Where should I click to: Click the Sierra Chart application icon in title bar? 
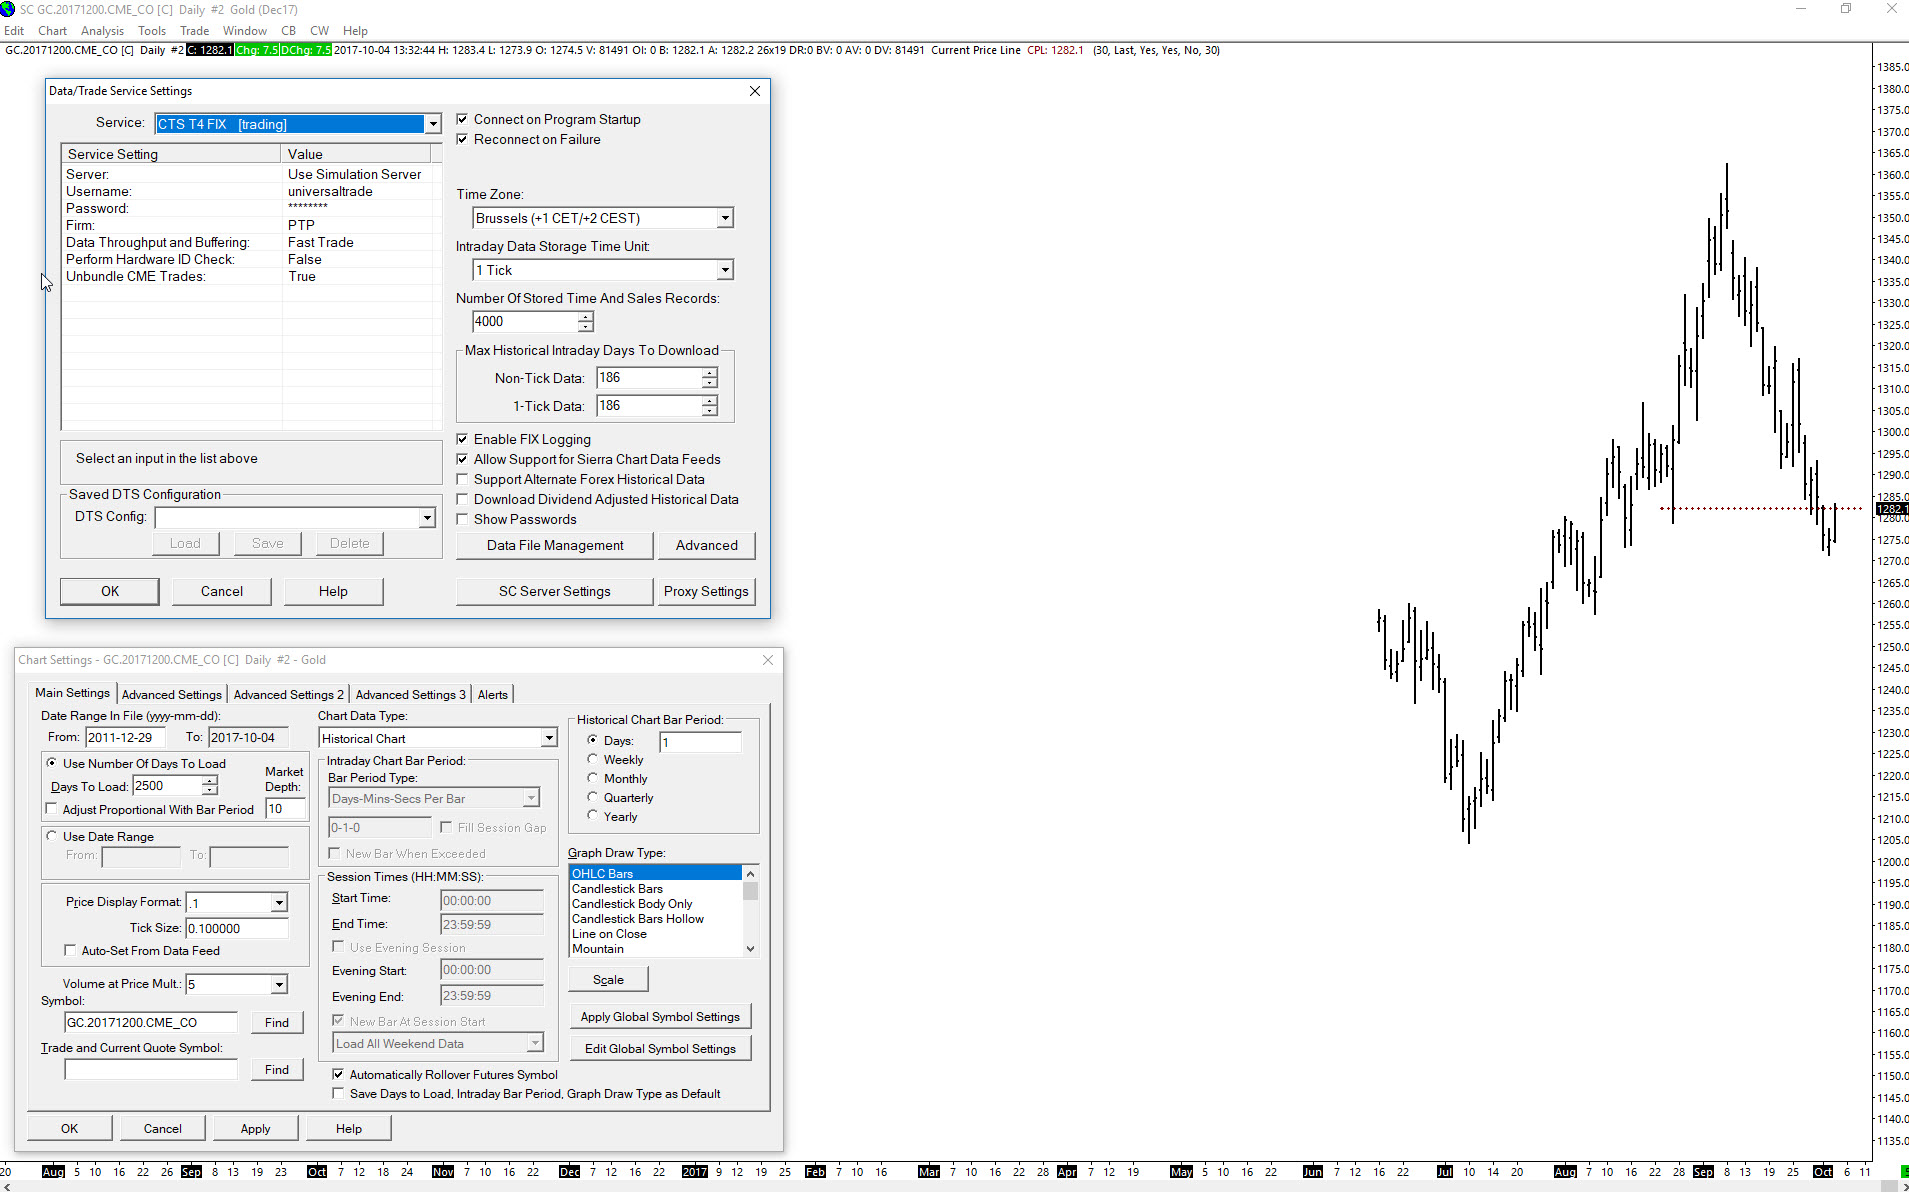(8, 9)
